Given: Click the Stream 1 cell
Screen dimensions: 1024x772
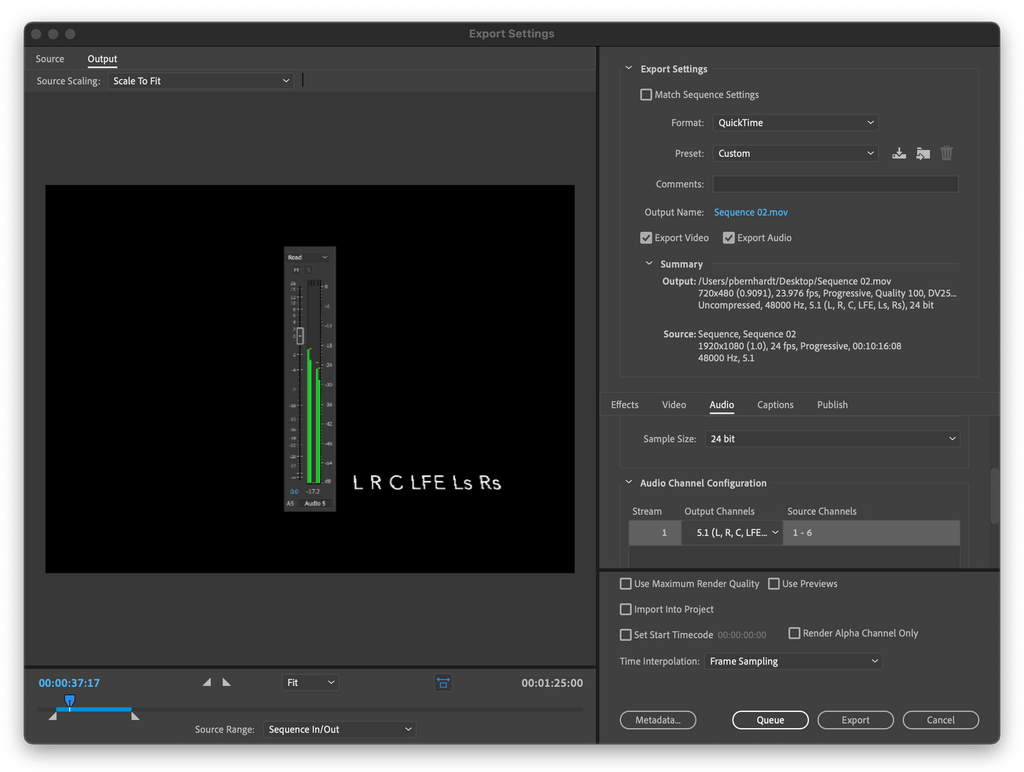Looking at the screenshot, I should pyautogui.click(x=655, y=532).
